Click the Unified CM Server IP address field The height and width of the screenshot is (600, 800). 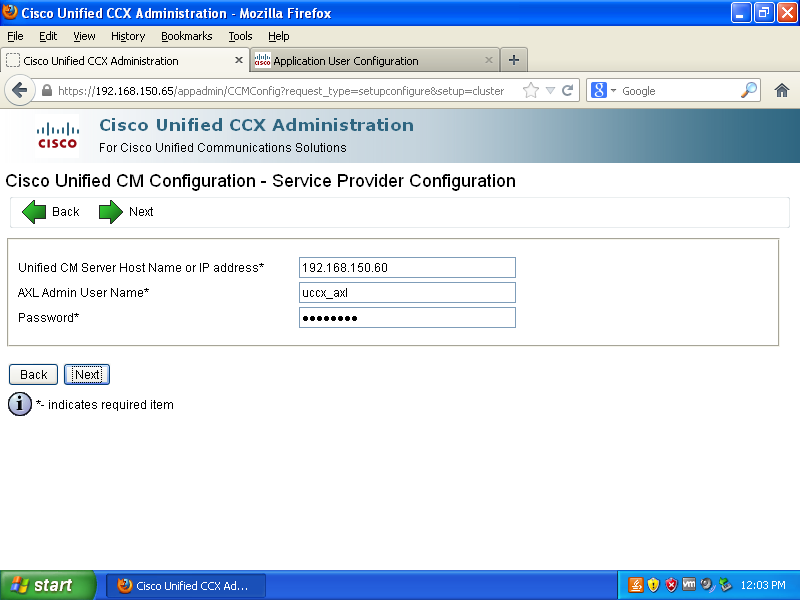[407, 268]
